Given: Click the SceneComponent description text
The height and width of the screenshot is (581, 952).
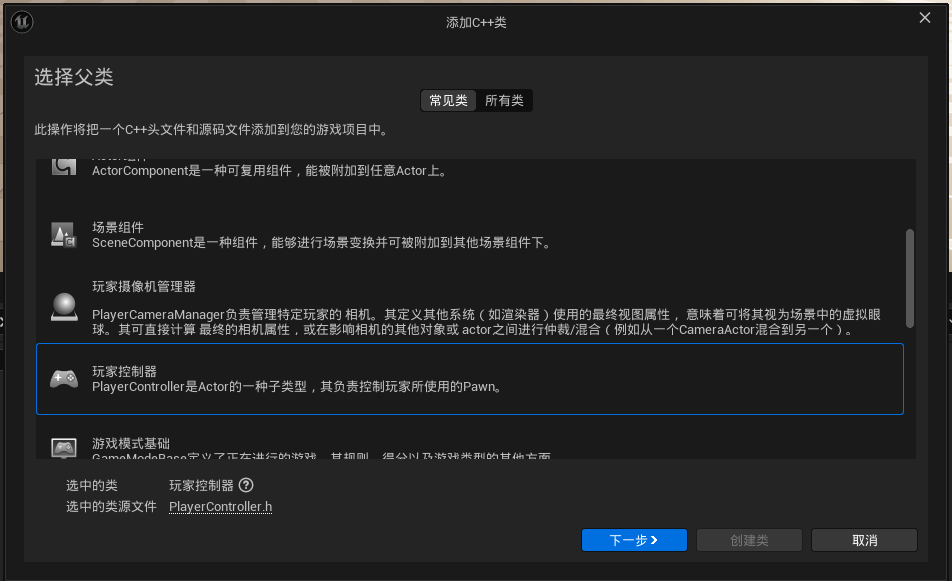Looking at the screenshot, I should click(323, 243).
